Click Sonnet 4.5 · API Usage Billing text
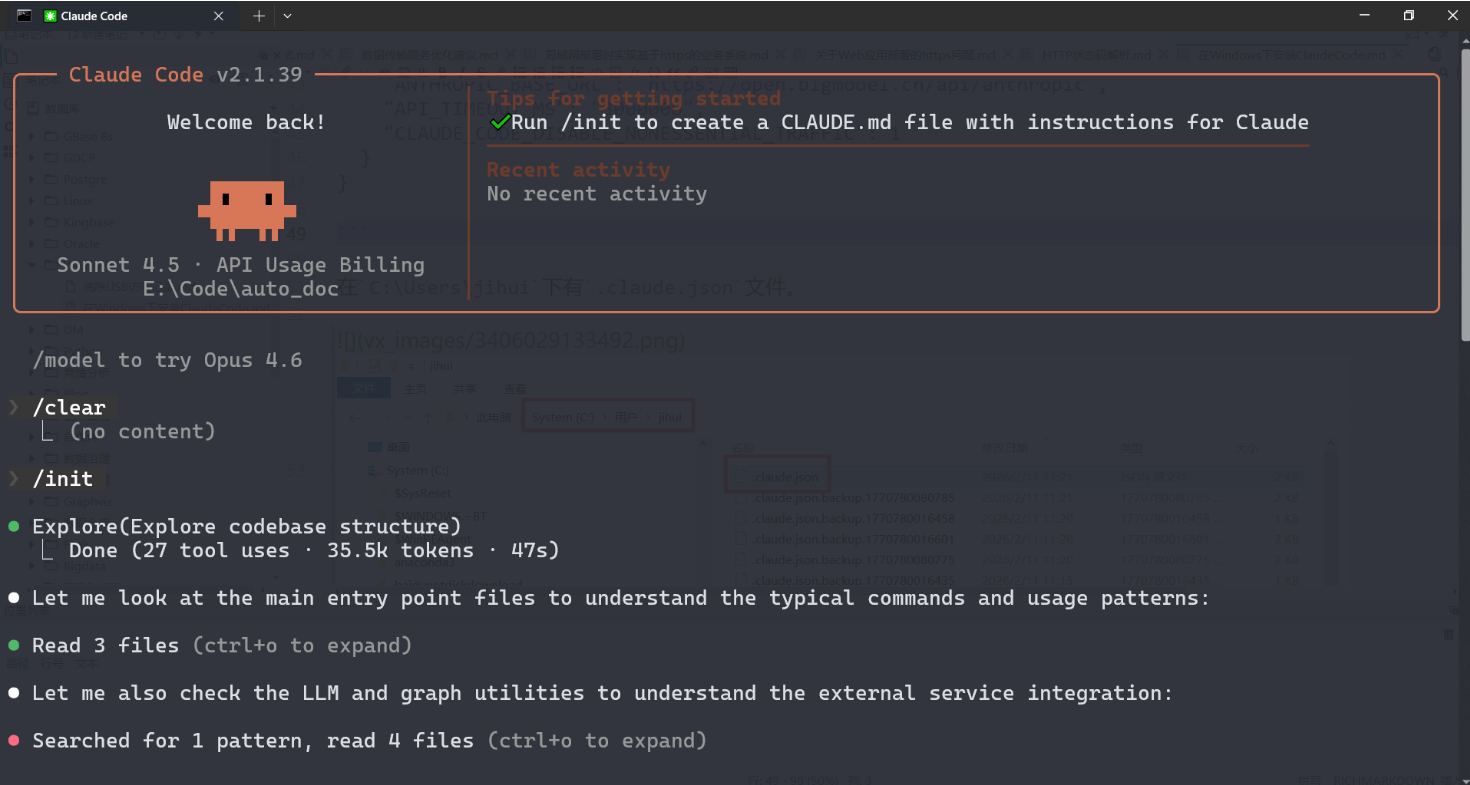The image size is (1470, 785). pyautogui.click(x=240, y=265)
